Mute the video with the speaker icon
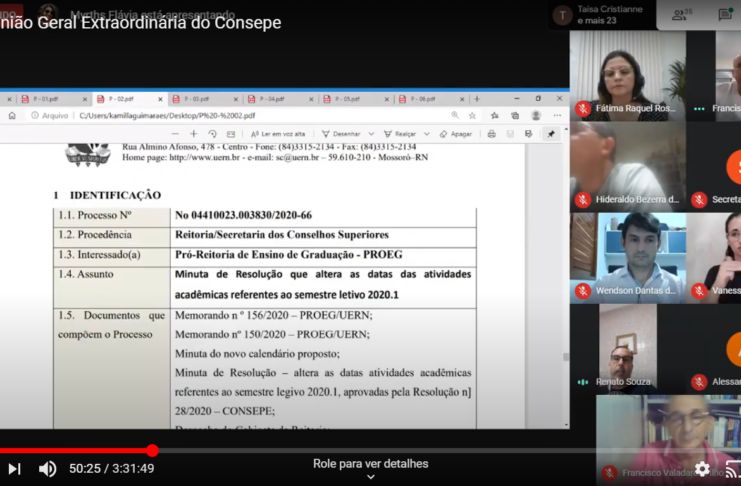The height and width of the screenshot is (486, 741). (x=47, y=469)
